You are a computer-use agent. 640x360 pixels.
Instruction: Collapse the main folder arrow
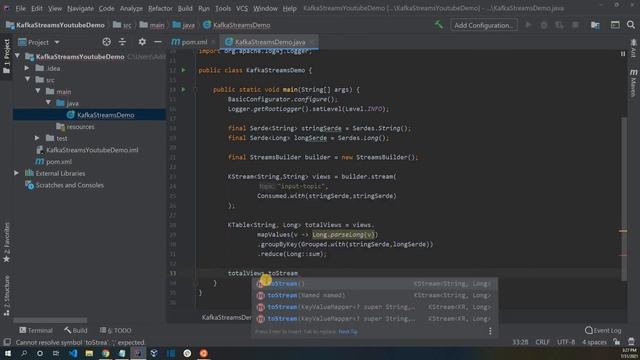pyautogui.click(x=38, y=91)
